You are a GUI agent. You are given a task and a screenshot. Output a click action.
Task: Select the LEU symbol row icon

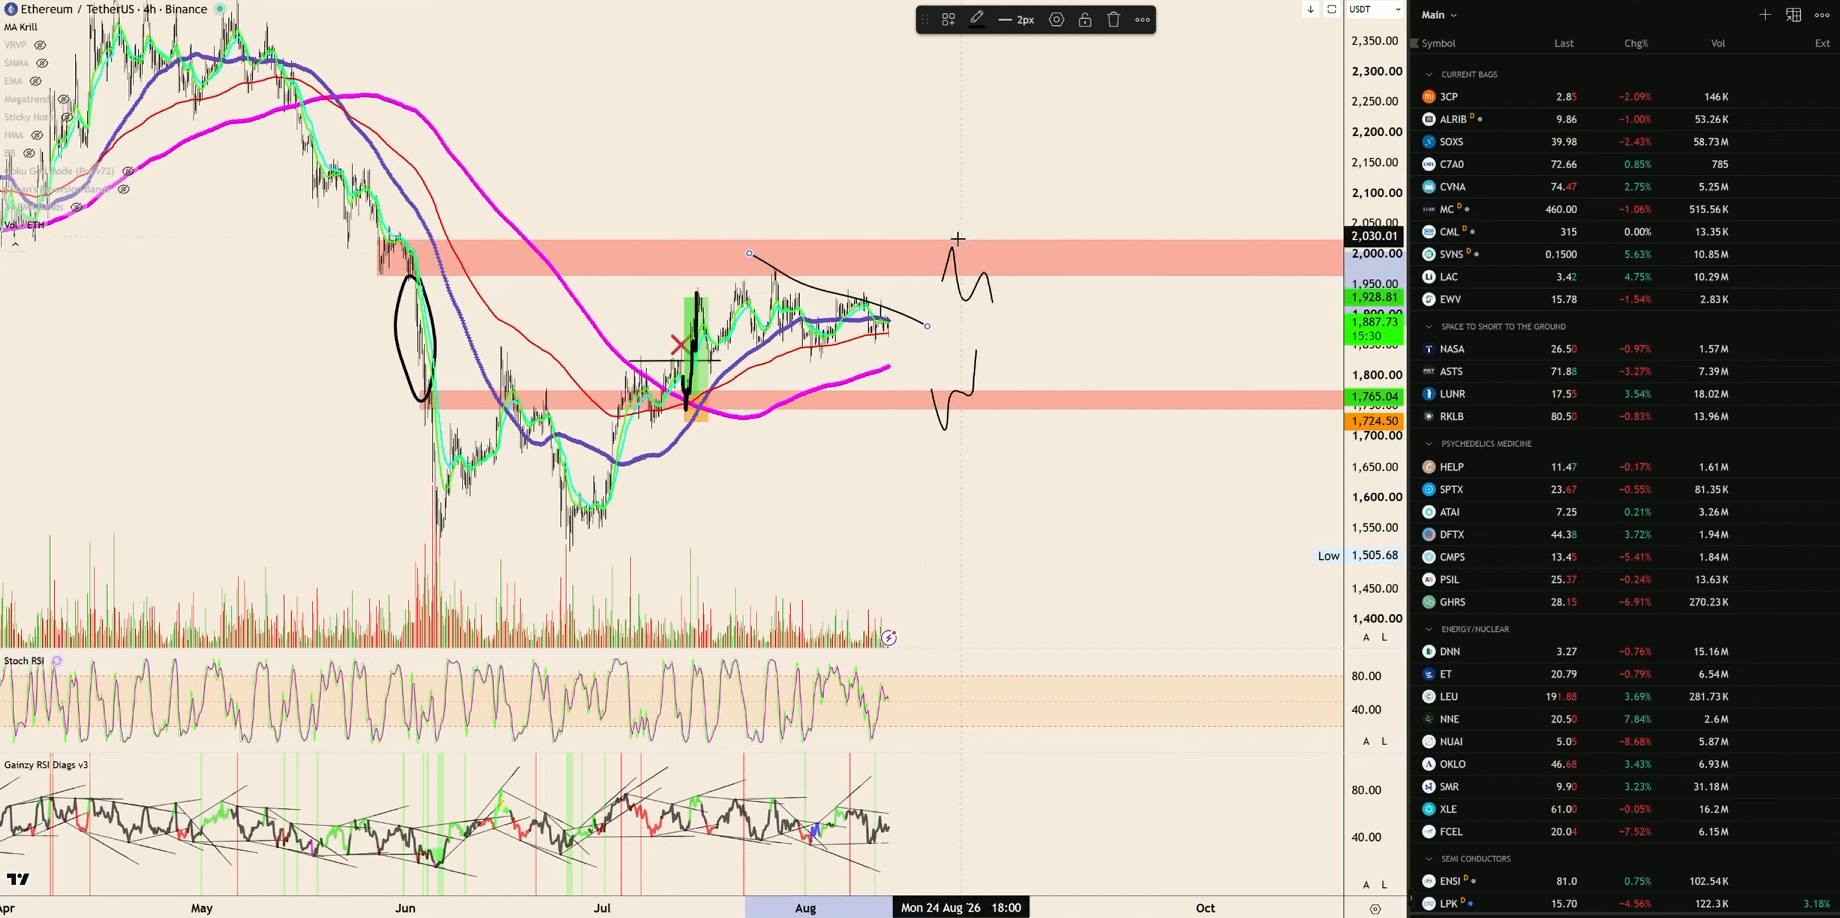pyautogui.click(x=1429, y=697)
